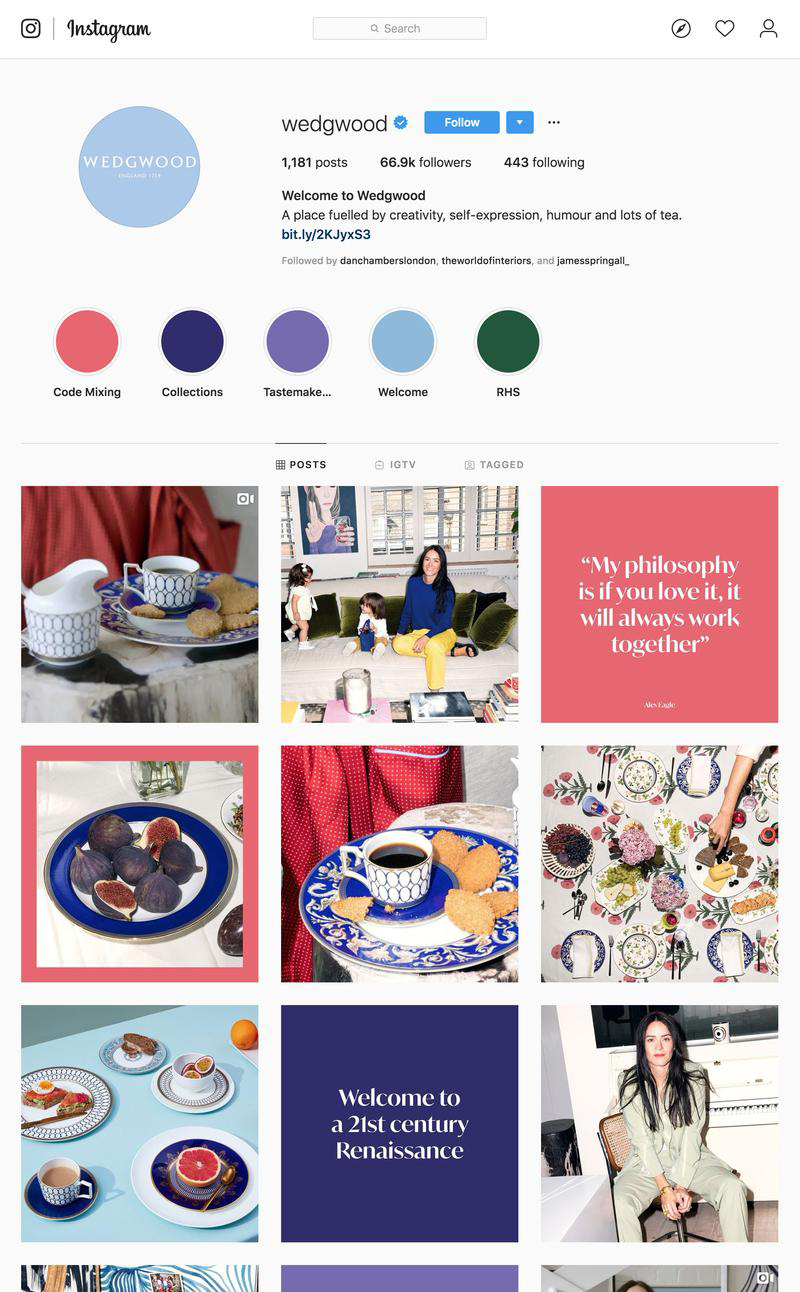Click the blue verified badge next to wedgwood

[401, 122]
